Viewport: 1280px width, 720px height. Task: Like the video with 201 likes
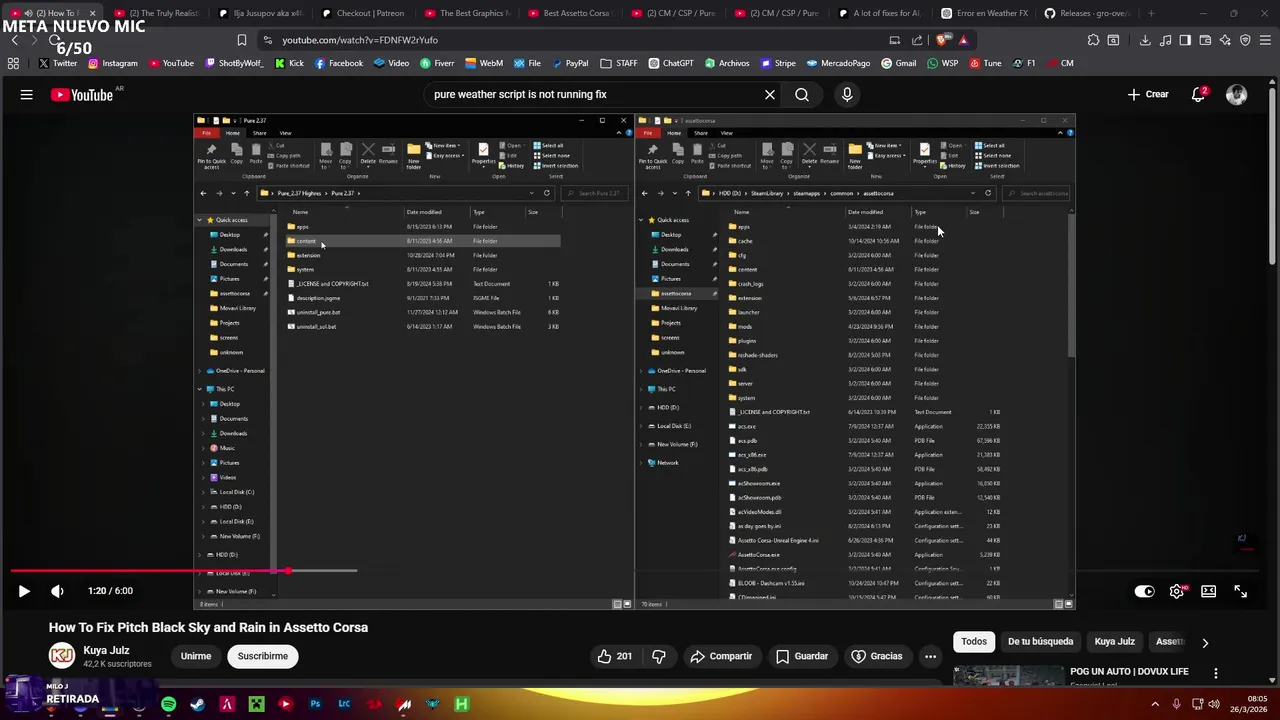(x=615, y=656)
